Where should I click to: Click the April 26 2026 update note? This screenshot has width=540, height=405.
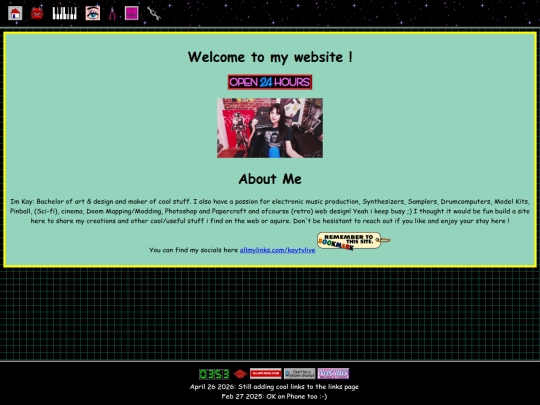(x=274, y=387)
